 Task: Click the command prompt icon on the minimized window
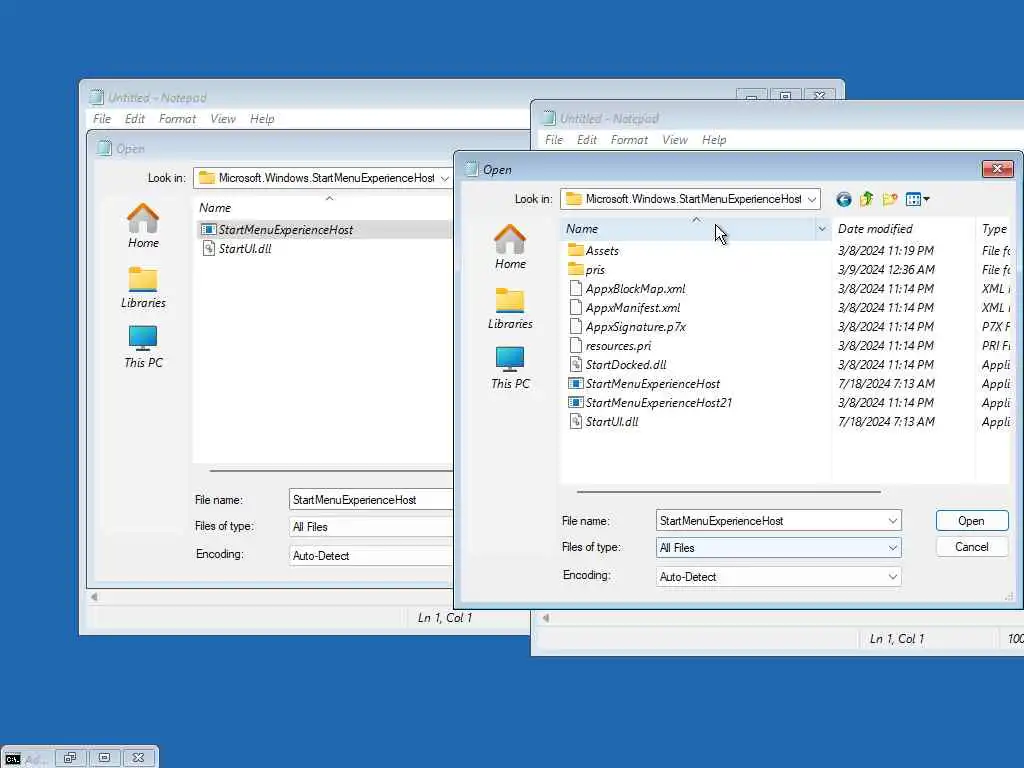click(12, 758)
